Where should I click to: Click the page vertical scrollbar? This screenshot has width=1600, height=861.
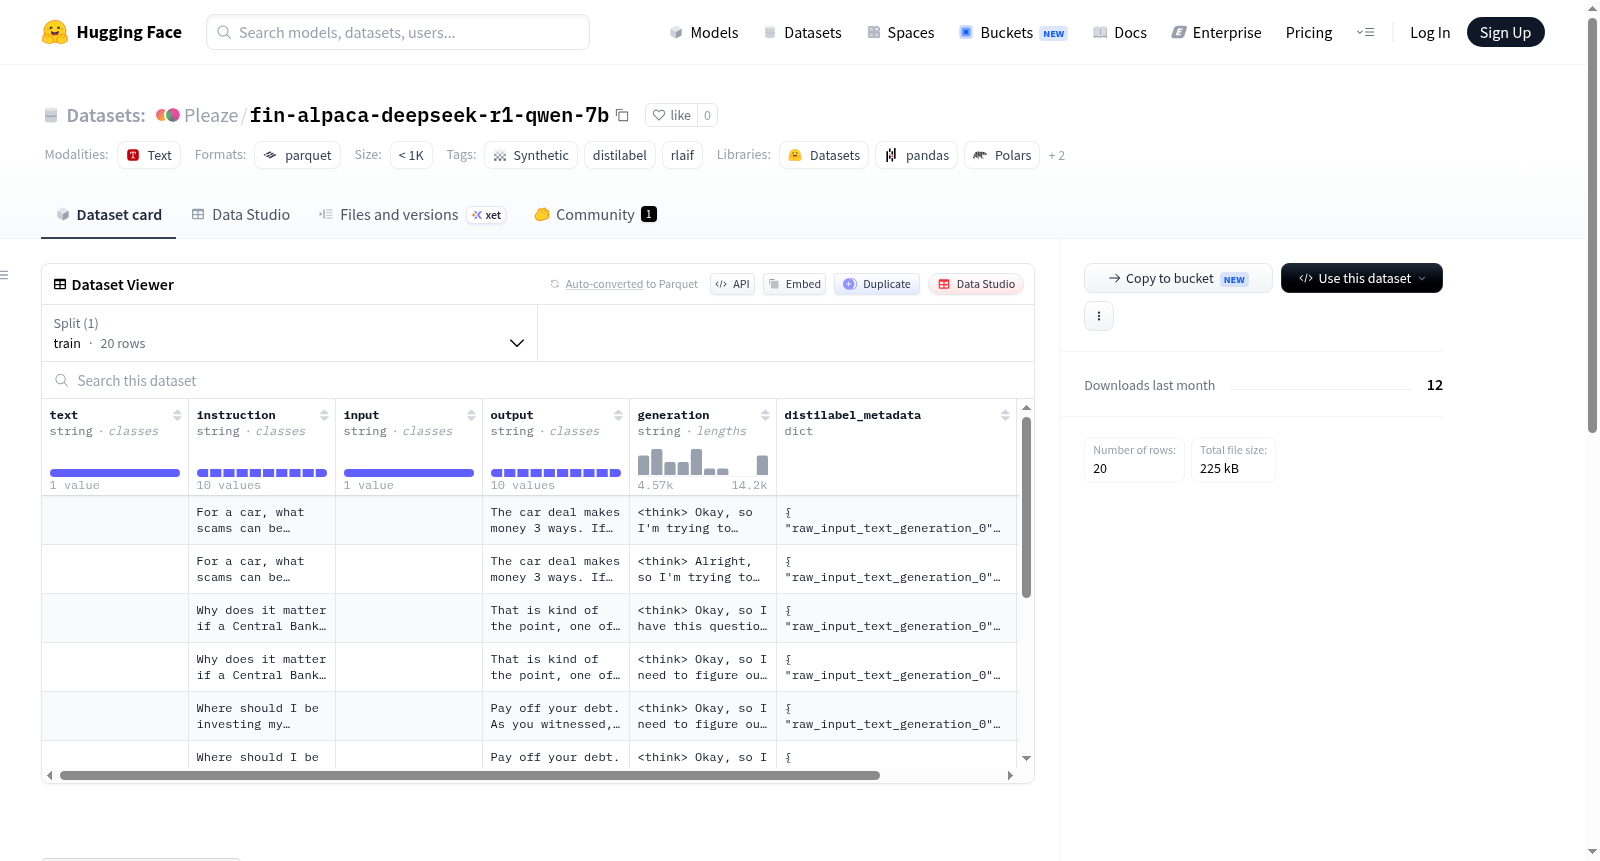coord(1593,225)
